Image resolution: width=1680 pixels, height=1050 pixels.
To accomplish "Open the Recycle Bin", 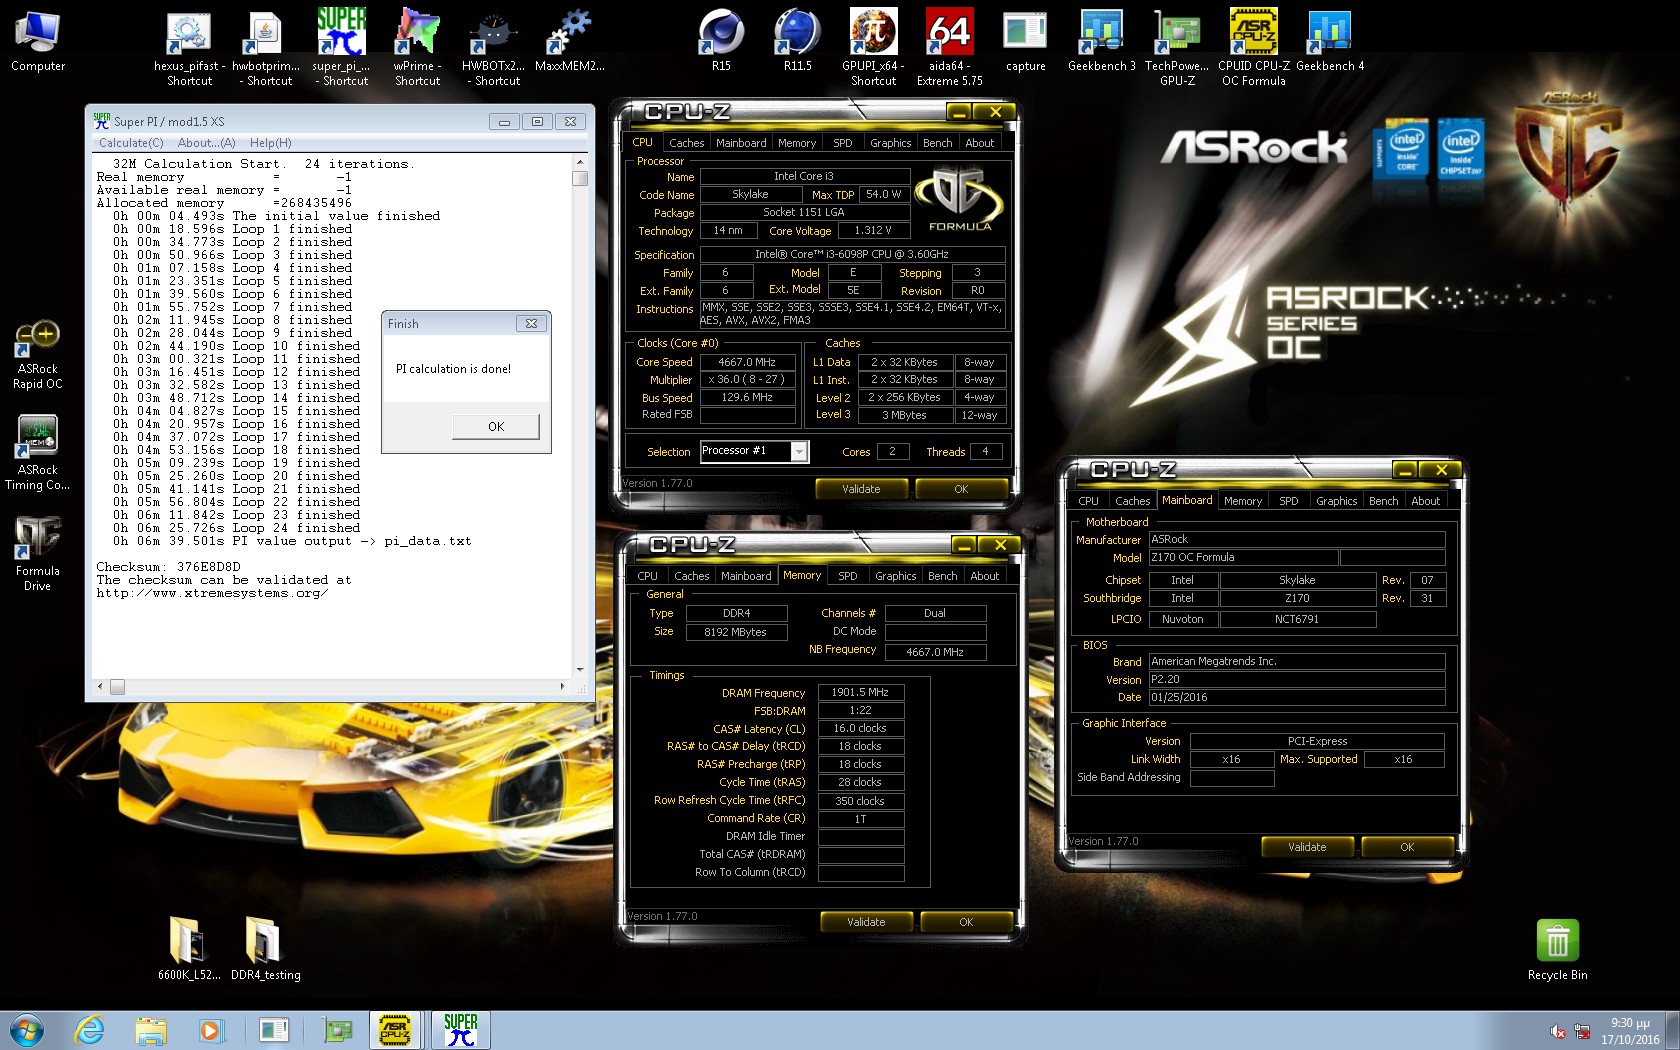I will click(x=1557, y=950).
